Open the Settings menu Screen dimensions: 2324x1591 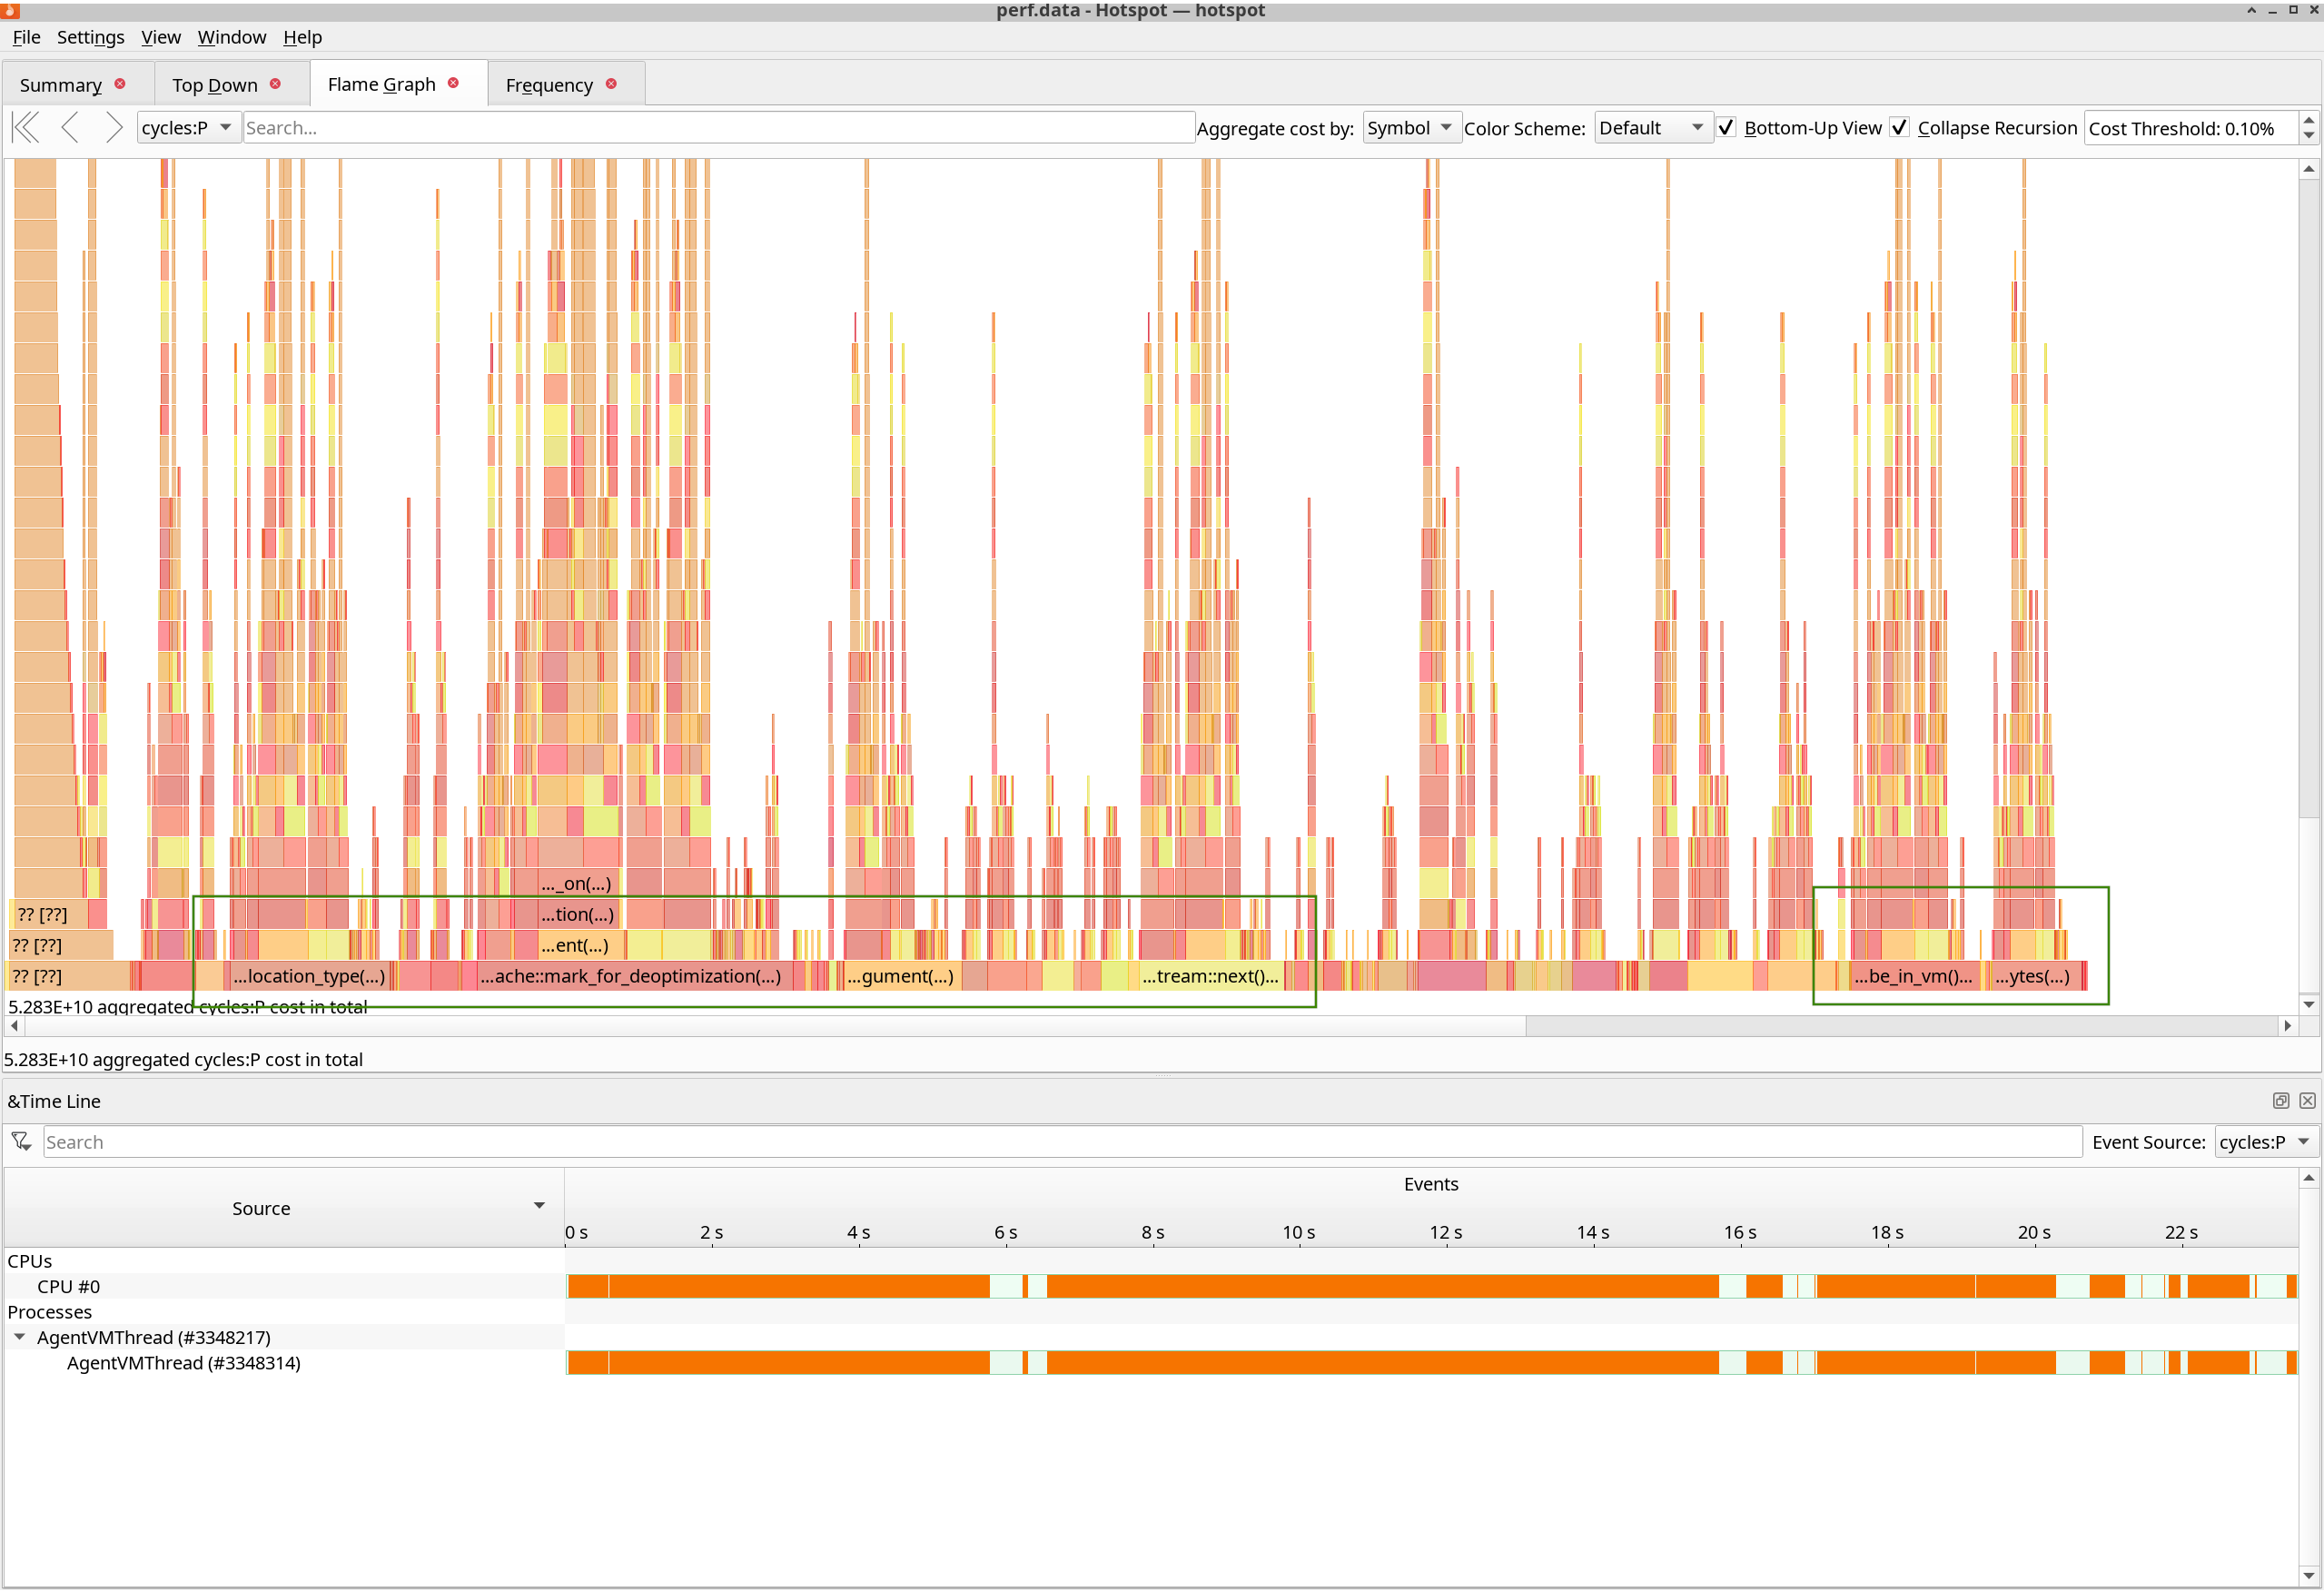(x=90, y=37)
